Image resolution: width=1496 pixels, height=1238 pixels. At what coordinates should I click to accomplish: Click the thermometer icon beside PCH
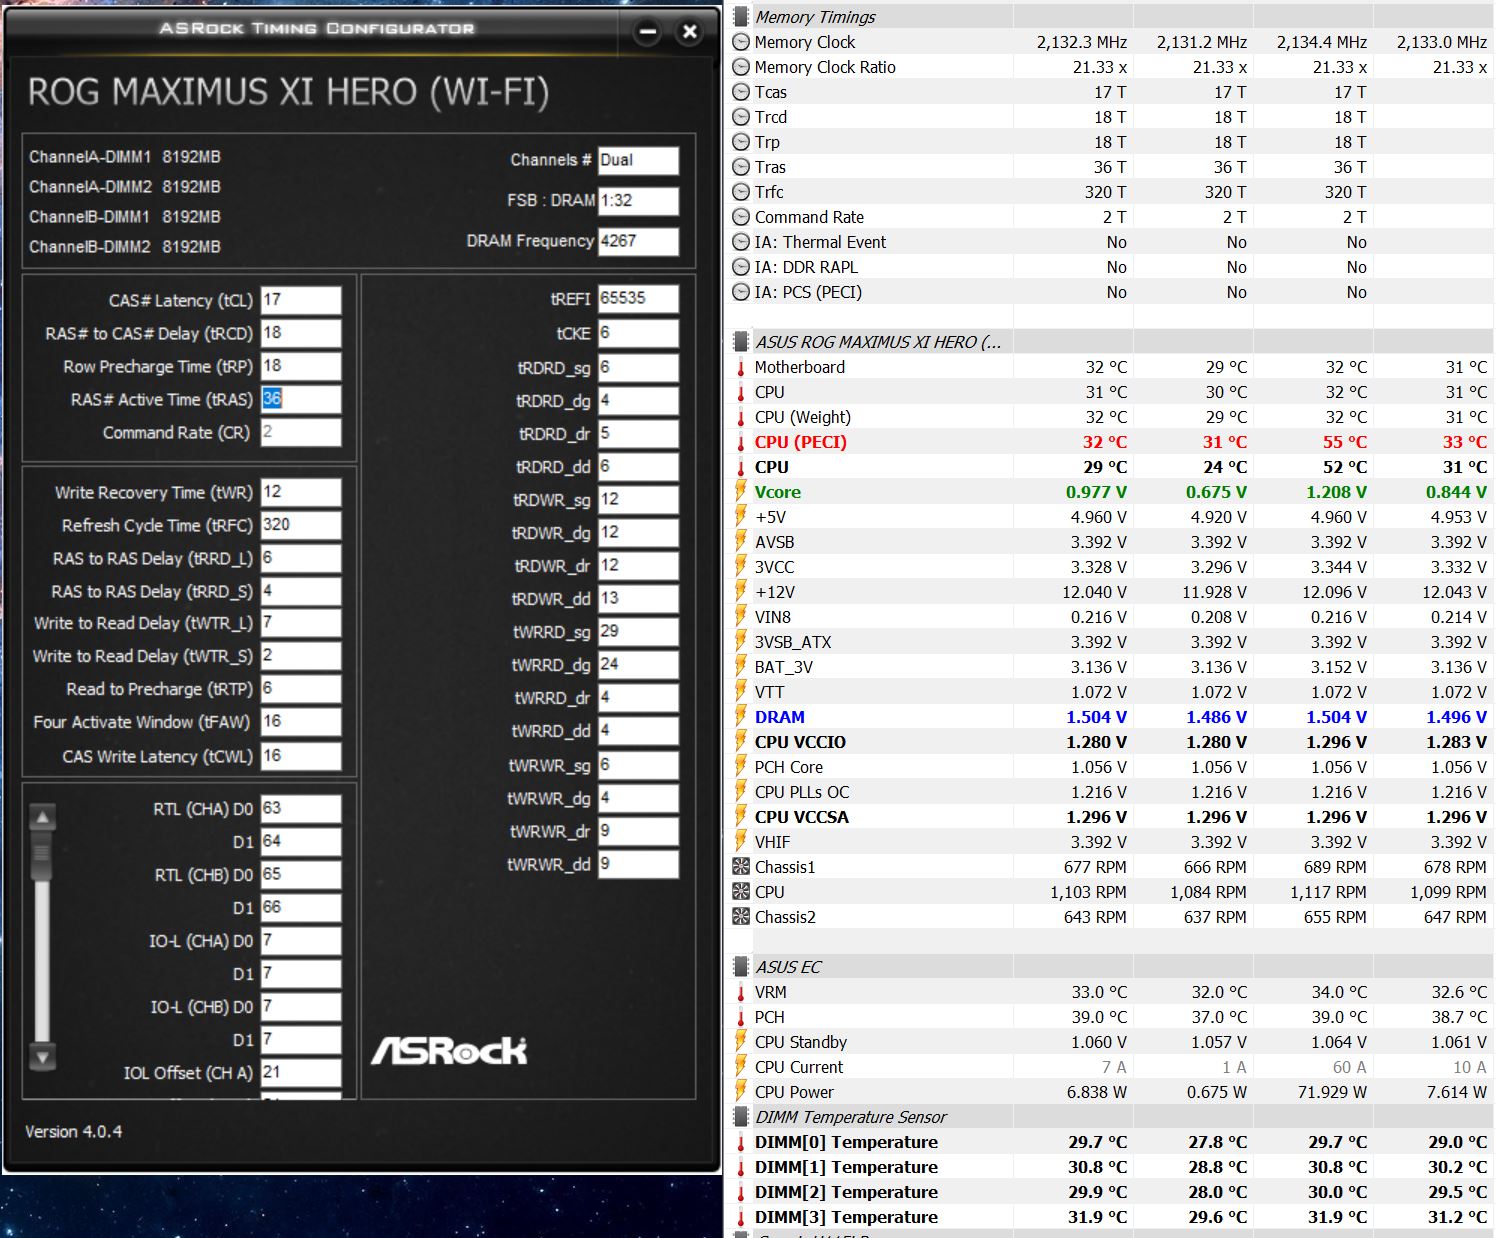(x=741, y=1017)
